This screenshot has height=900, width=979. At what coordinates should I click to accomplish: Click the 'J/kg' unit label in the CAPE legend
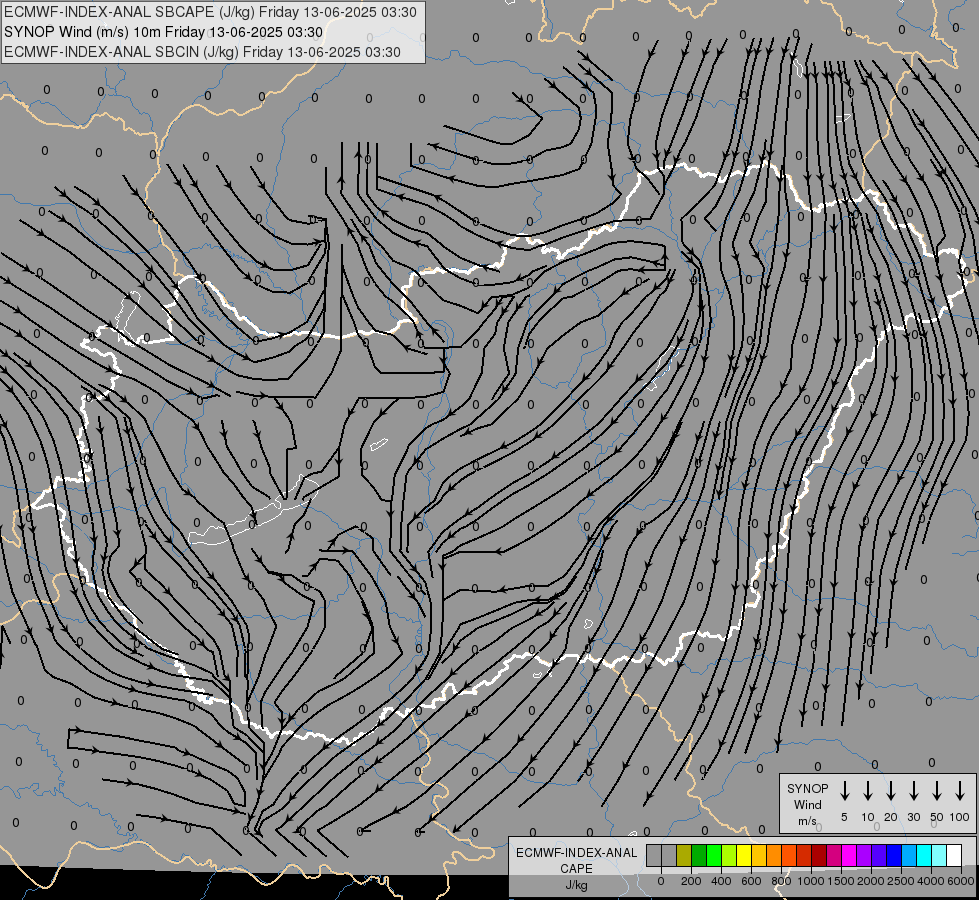click(576, 884)
